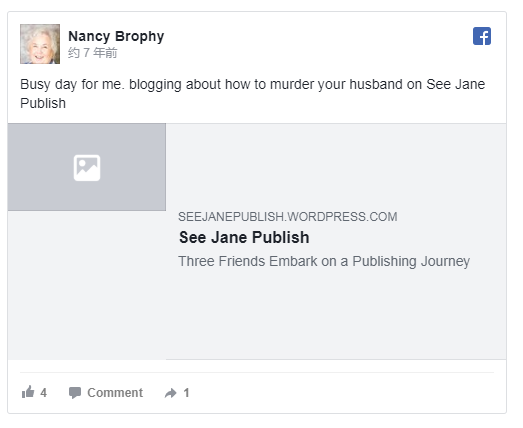The image size is (523, 428).
Task: Open Nancy Brophy's profile name link
Action: pyautogui.click(x=116, y=36)
